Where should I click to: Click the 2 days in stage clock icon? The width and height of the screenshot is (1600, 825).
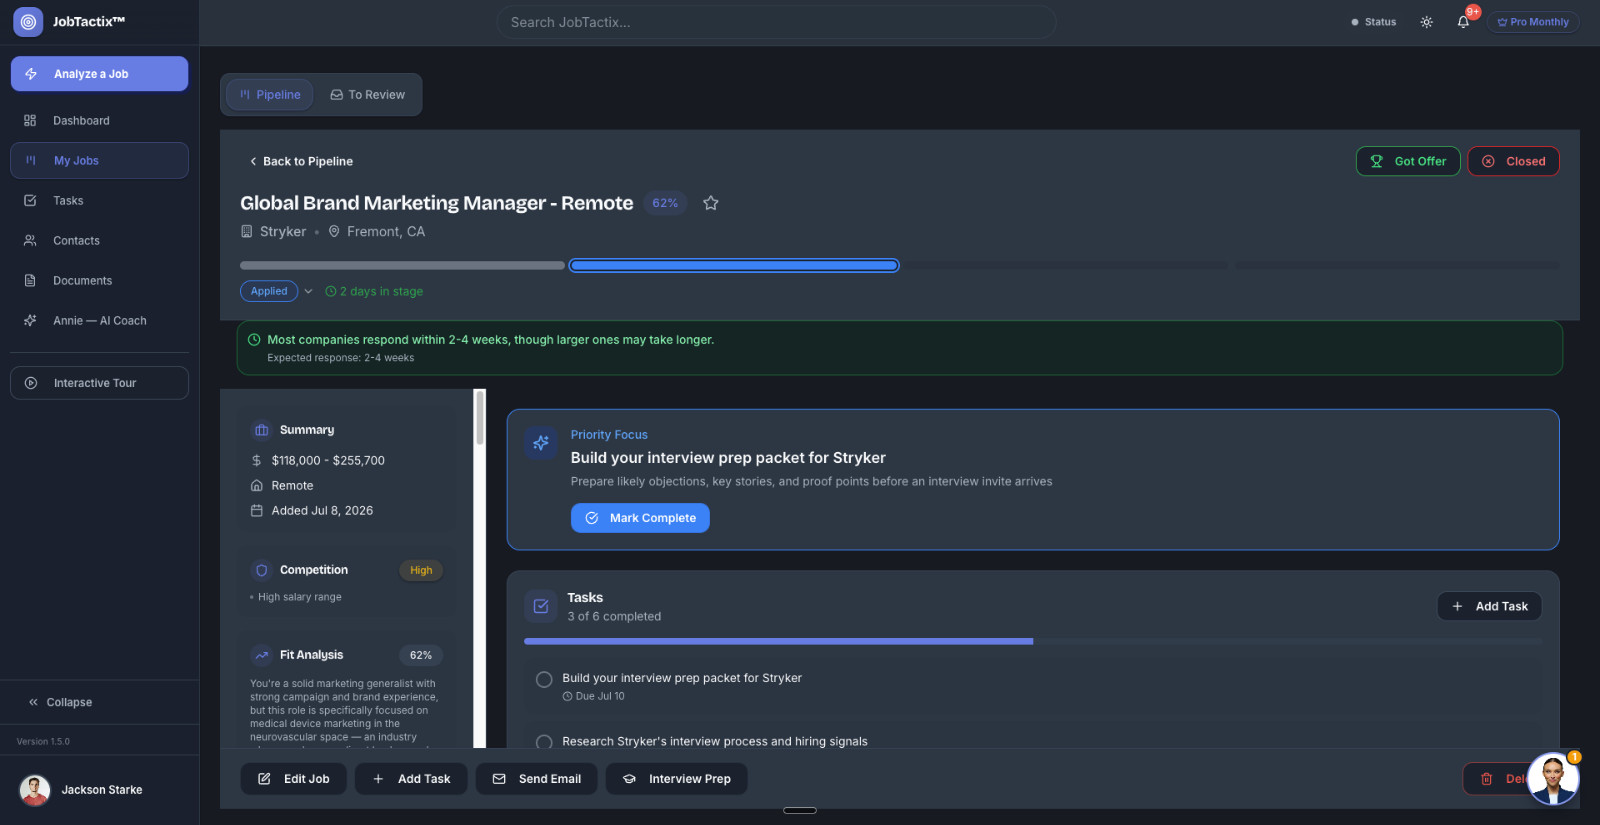coord(331,292)
